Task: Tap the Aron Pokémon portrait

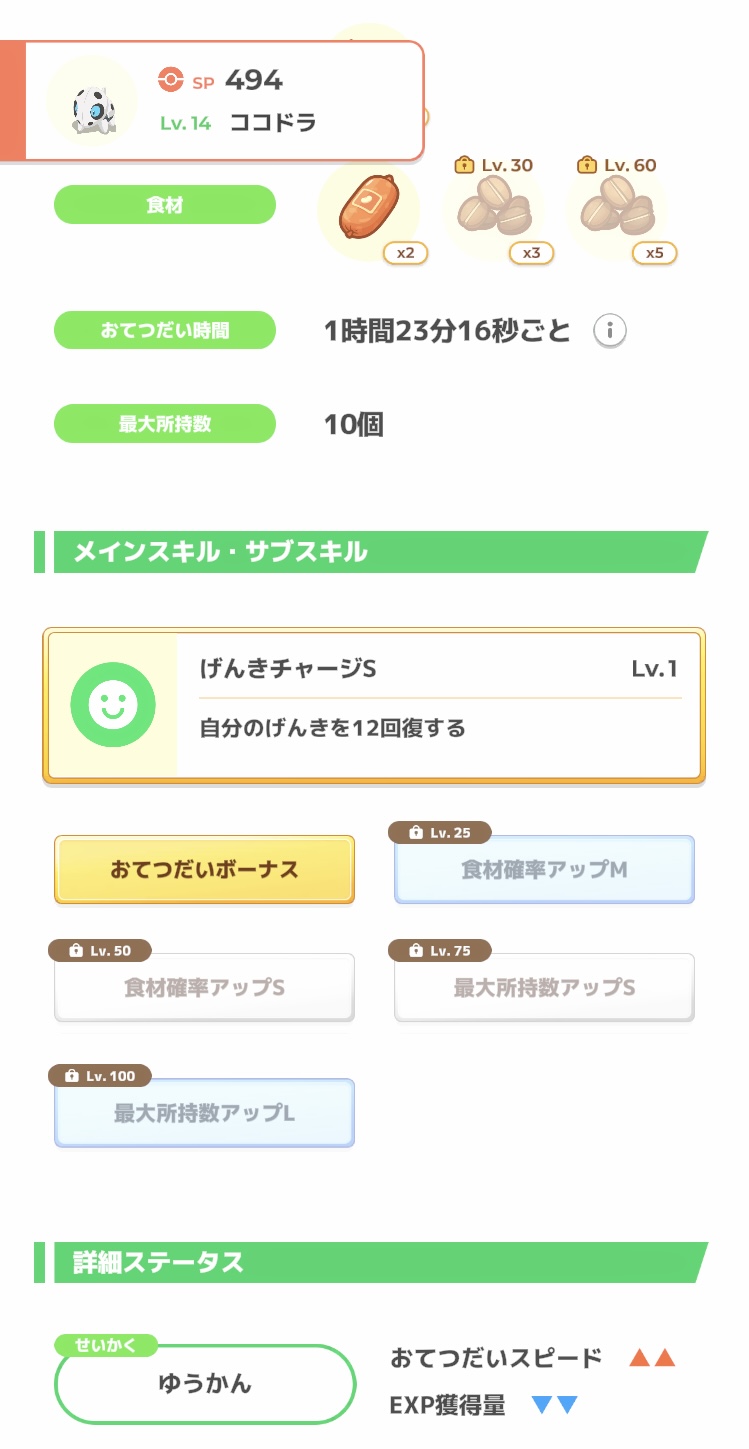Action: pos(92,101)
